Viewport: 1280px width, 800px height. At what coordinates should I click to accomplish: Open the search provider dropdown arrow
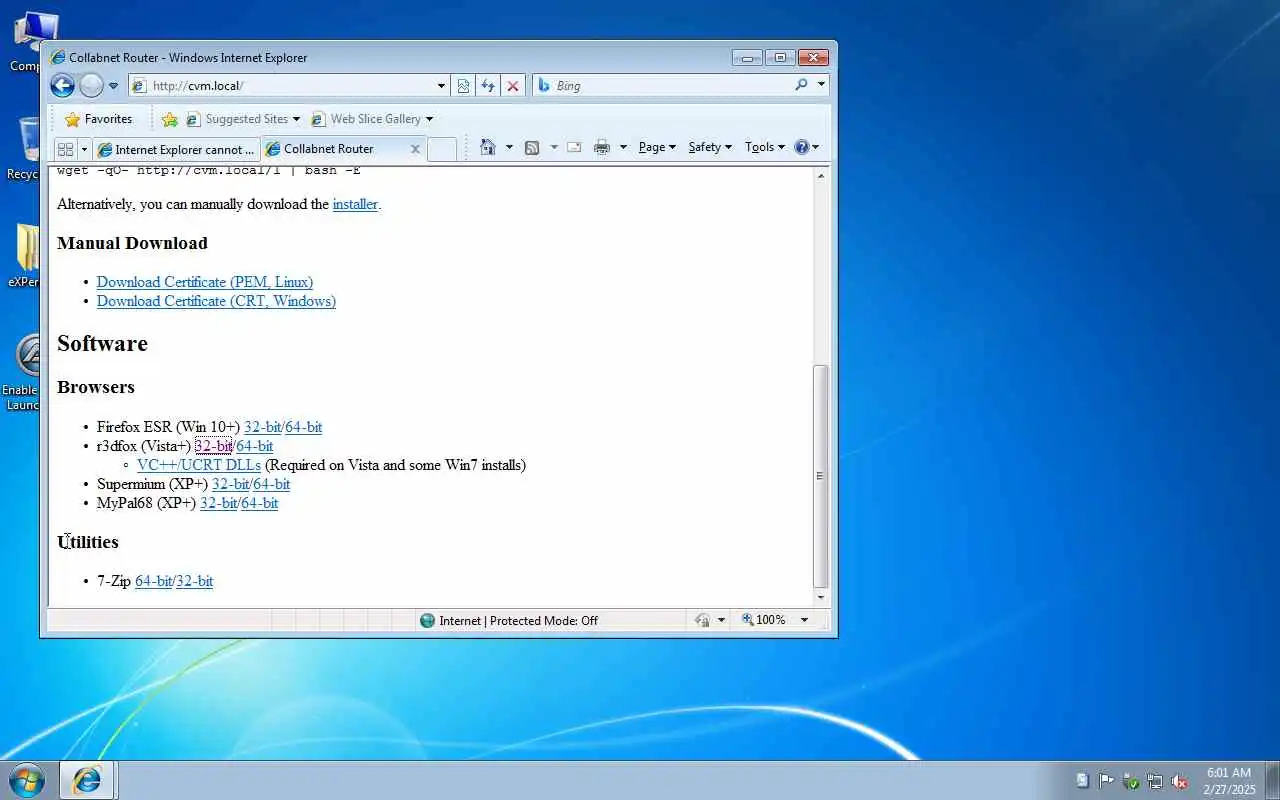click(x=822, y=85)
